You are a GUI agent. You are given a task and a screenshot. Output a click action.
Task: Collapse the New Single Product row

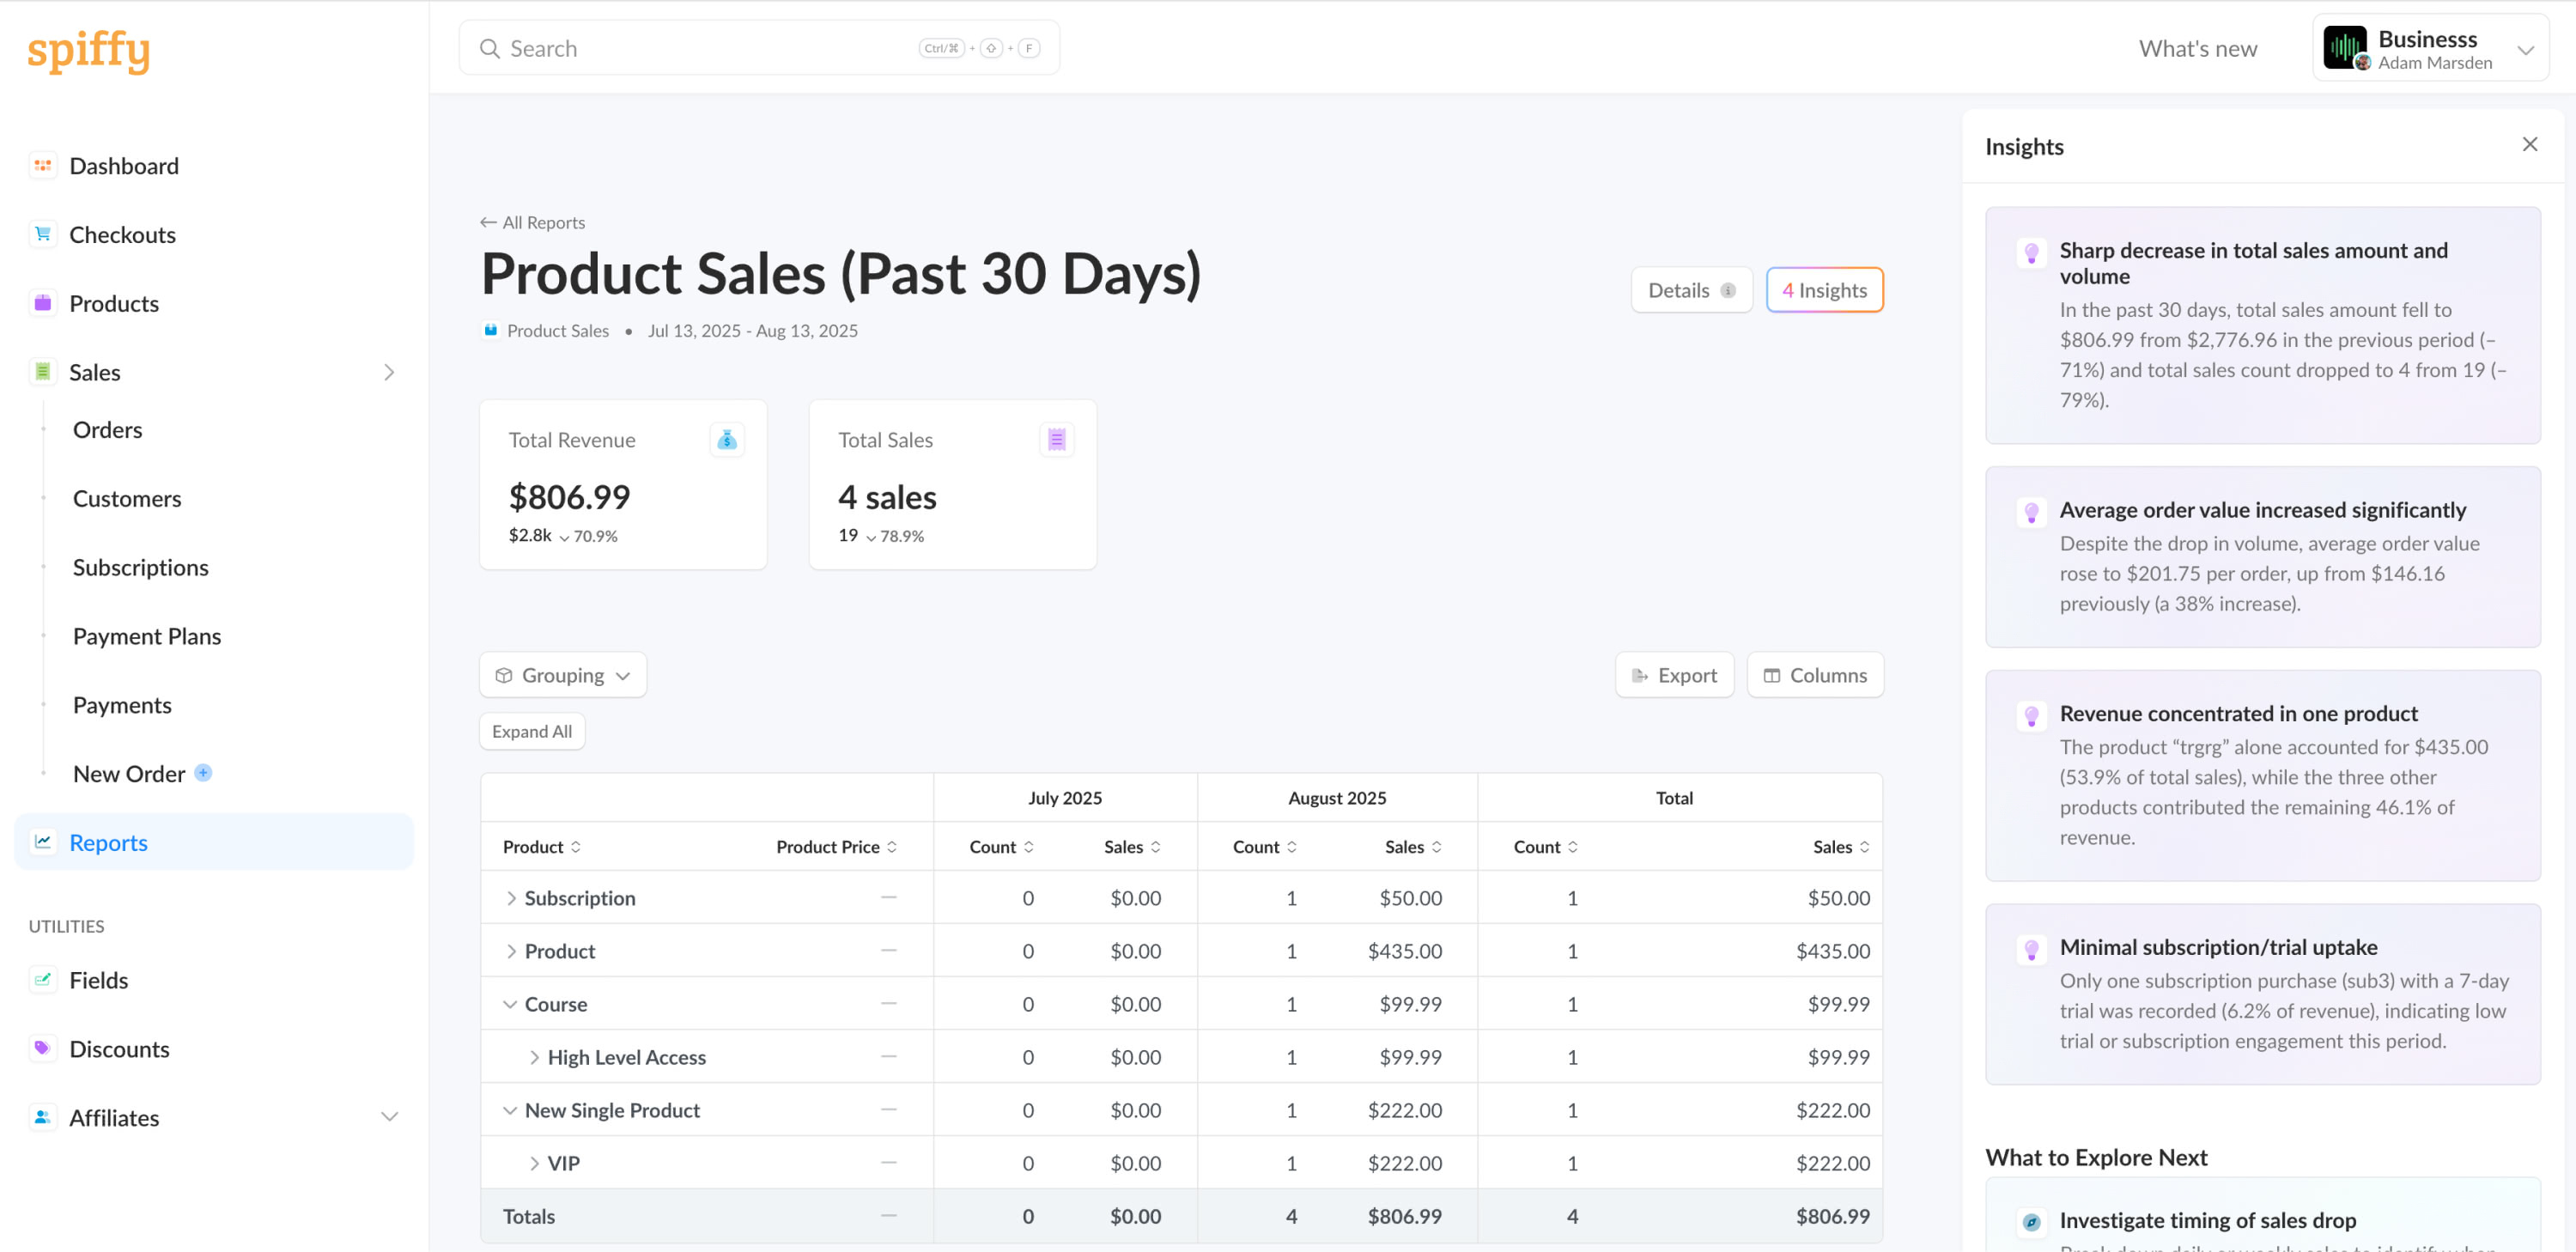tap(510, 1110)
